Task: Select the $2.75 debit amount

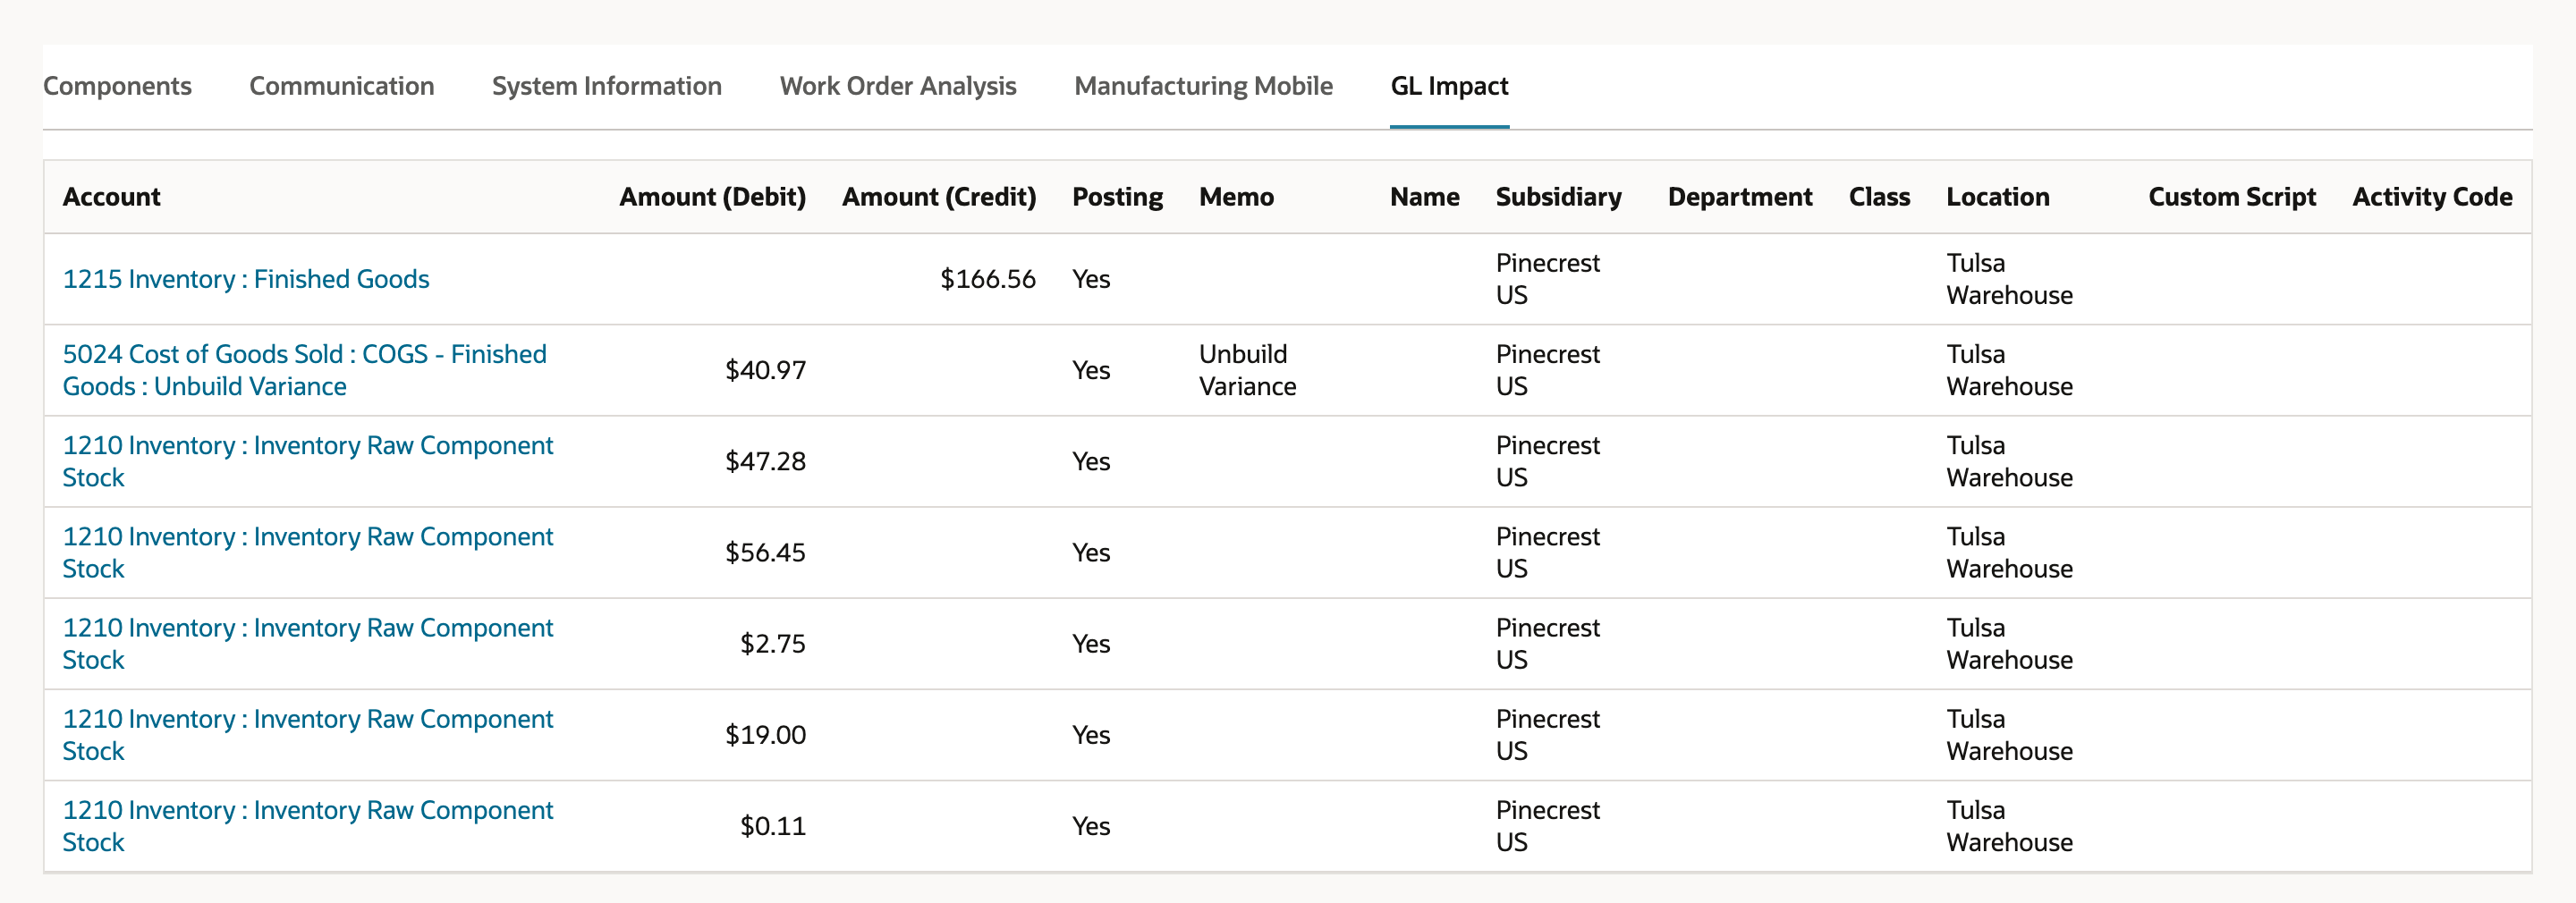Action: 772,643
